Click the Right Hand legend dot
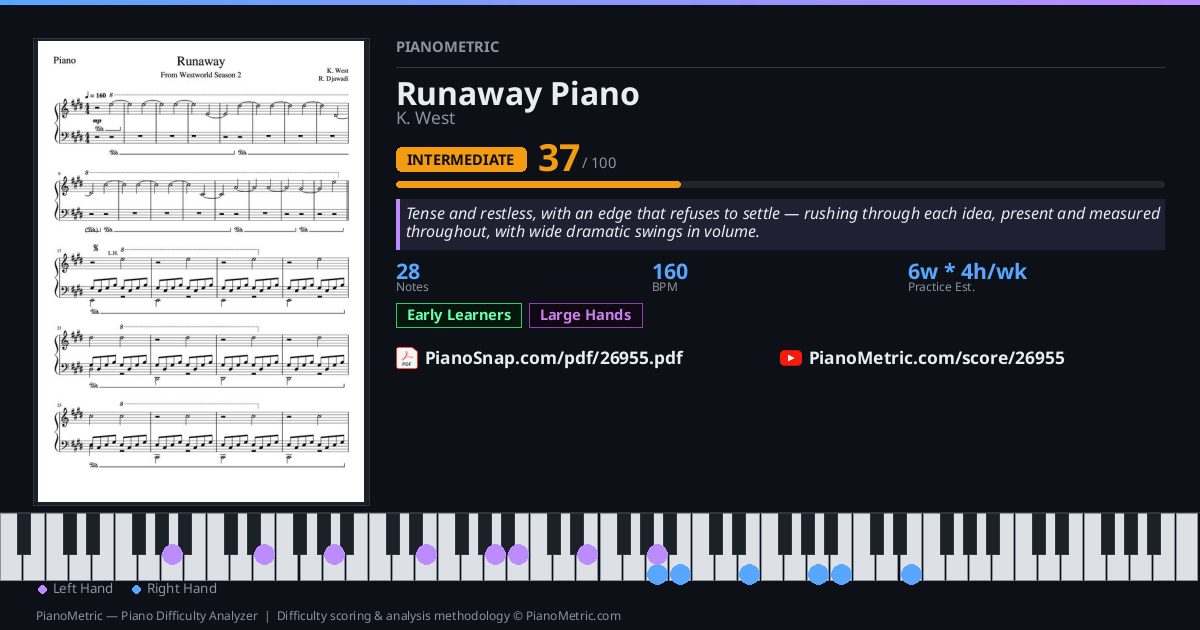The image size is (1200, 630). pos(136,590)
